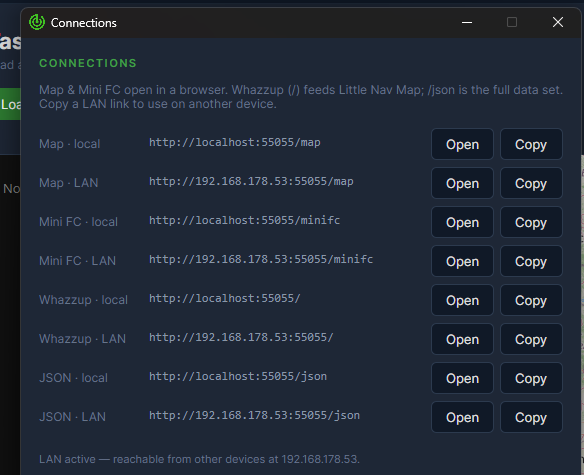Click the 'Whazzup · LAN' row label

pyautogui.click(x=82, y=339)
